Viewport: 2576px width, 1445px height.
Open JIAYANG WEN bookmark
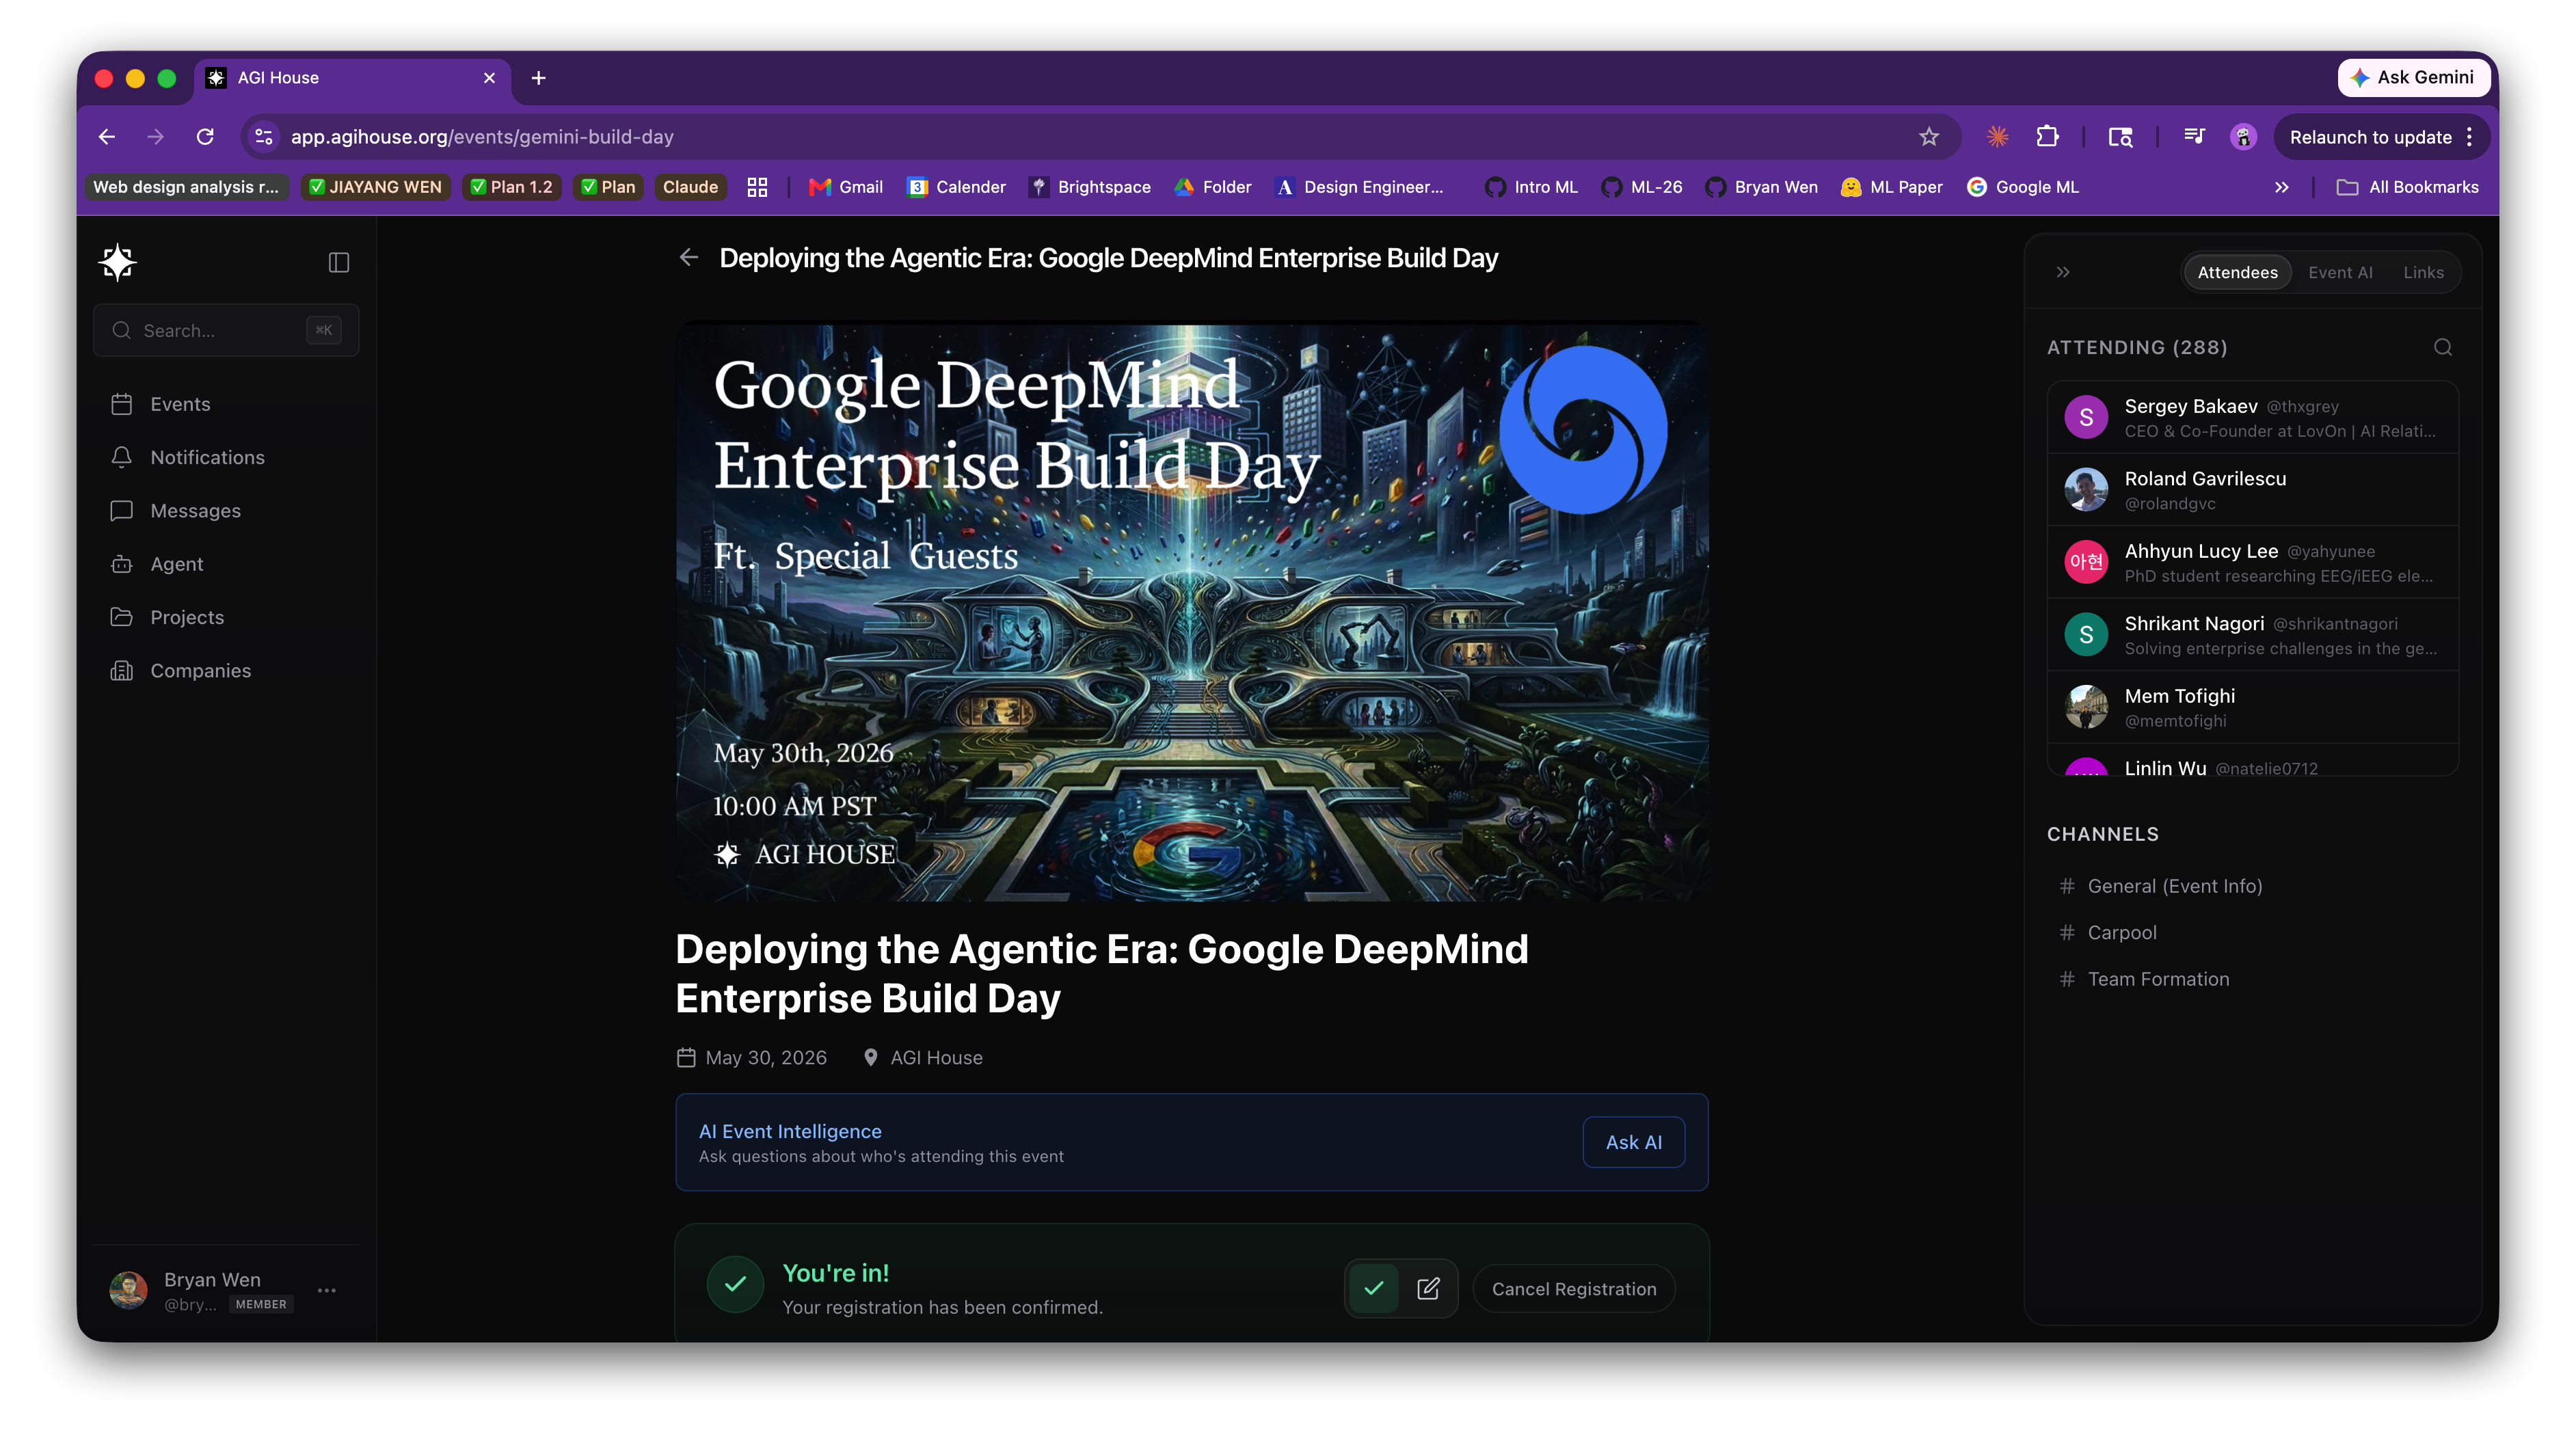(375, 187)
